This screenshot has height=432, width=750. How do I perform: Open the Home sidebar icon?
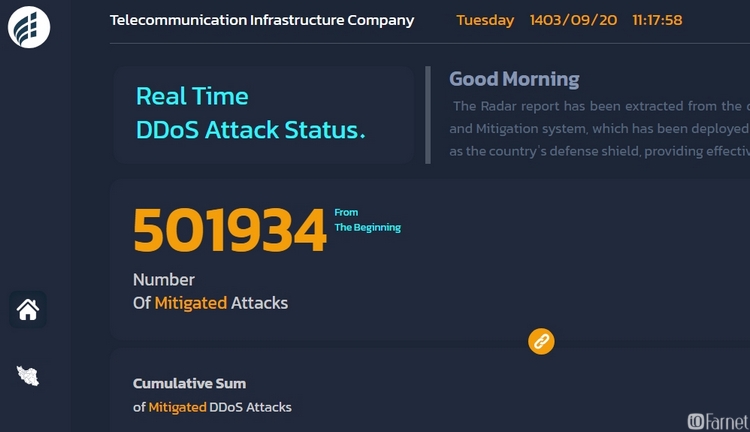click(x=28, y=310)
